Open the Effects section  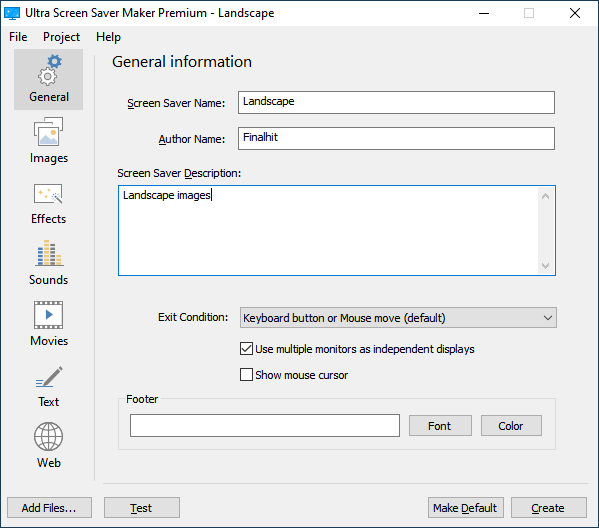click(x=49, y=203)
